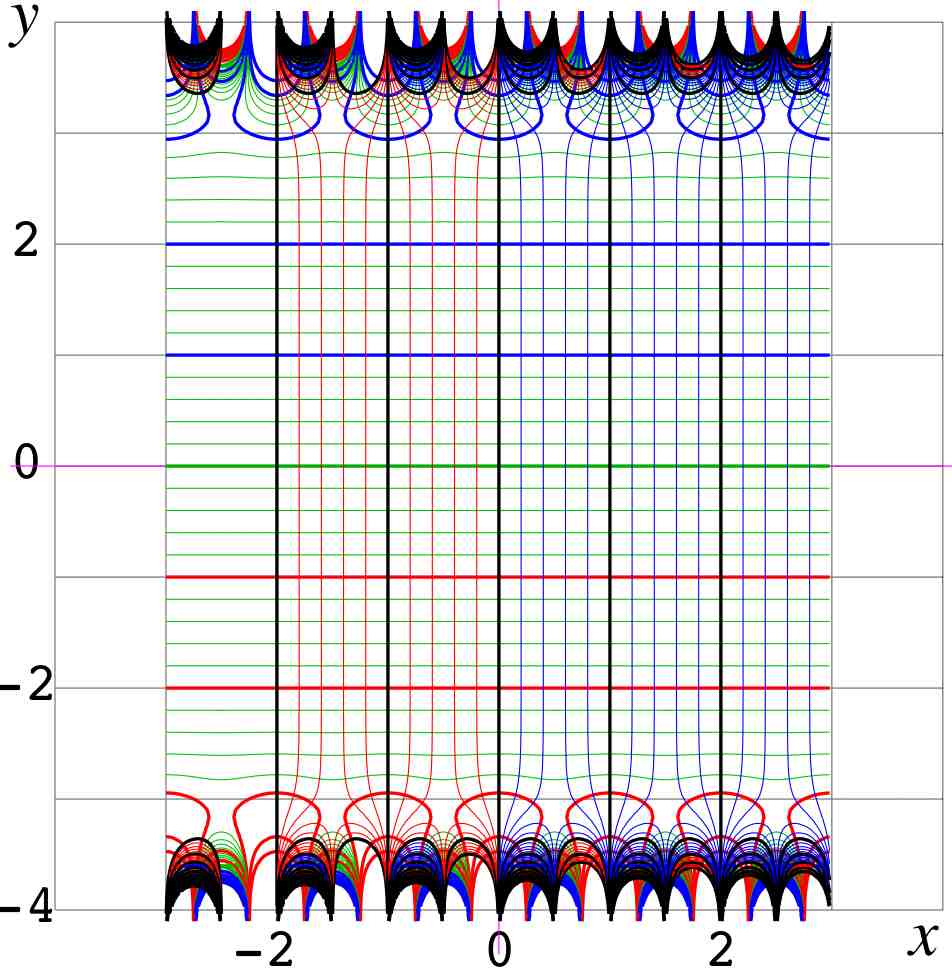952x969 pixels.
Task: Select the x-axis tick label 0
Action: (498, 948)
